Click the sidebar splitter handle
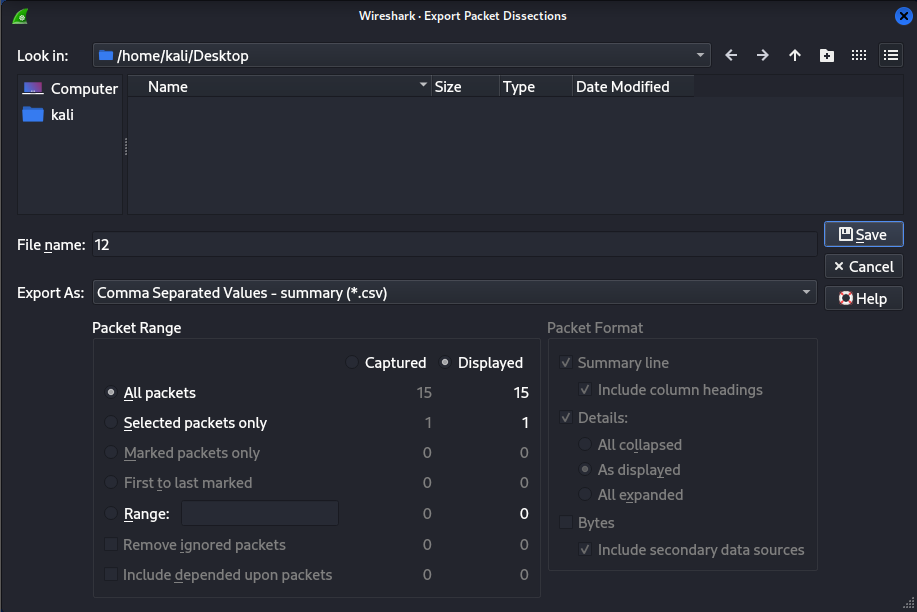 tap(126, 146)
